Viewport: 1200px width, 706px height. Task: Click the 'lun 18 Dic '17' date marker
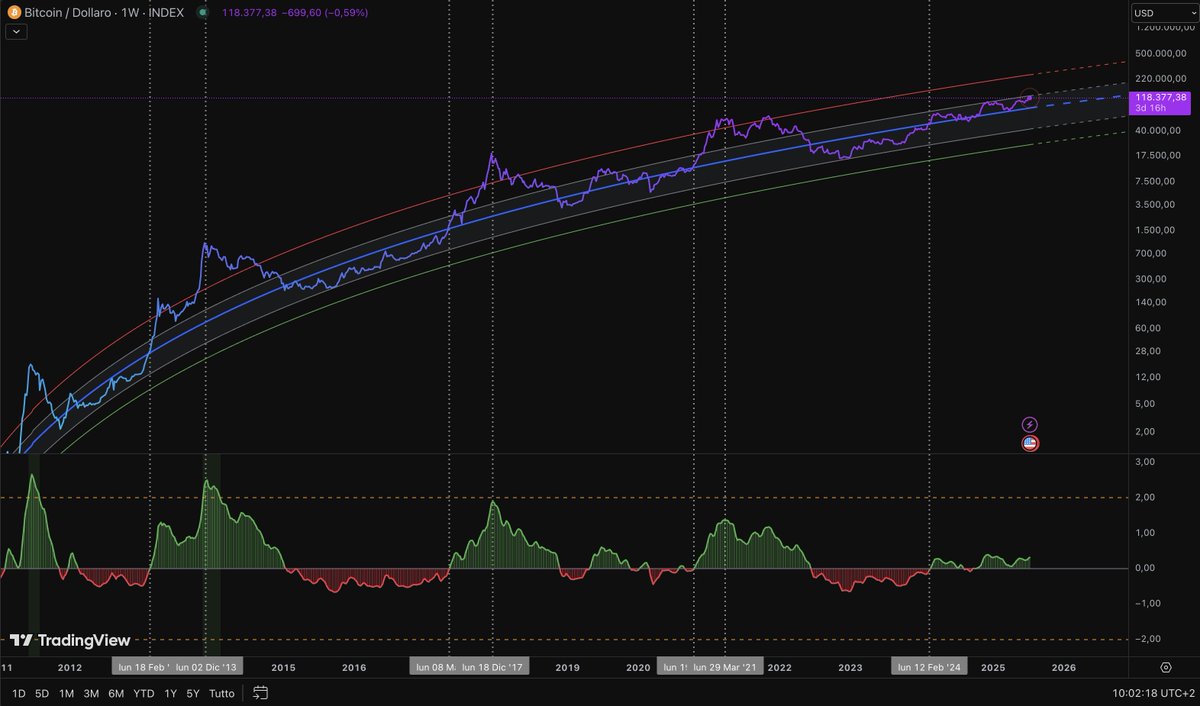[492, 667]
